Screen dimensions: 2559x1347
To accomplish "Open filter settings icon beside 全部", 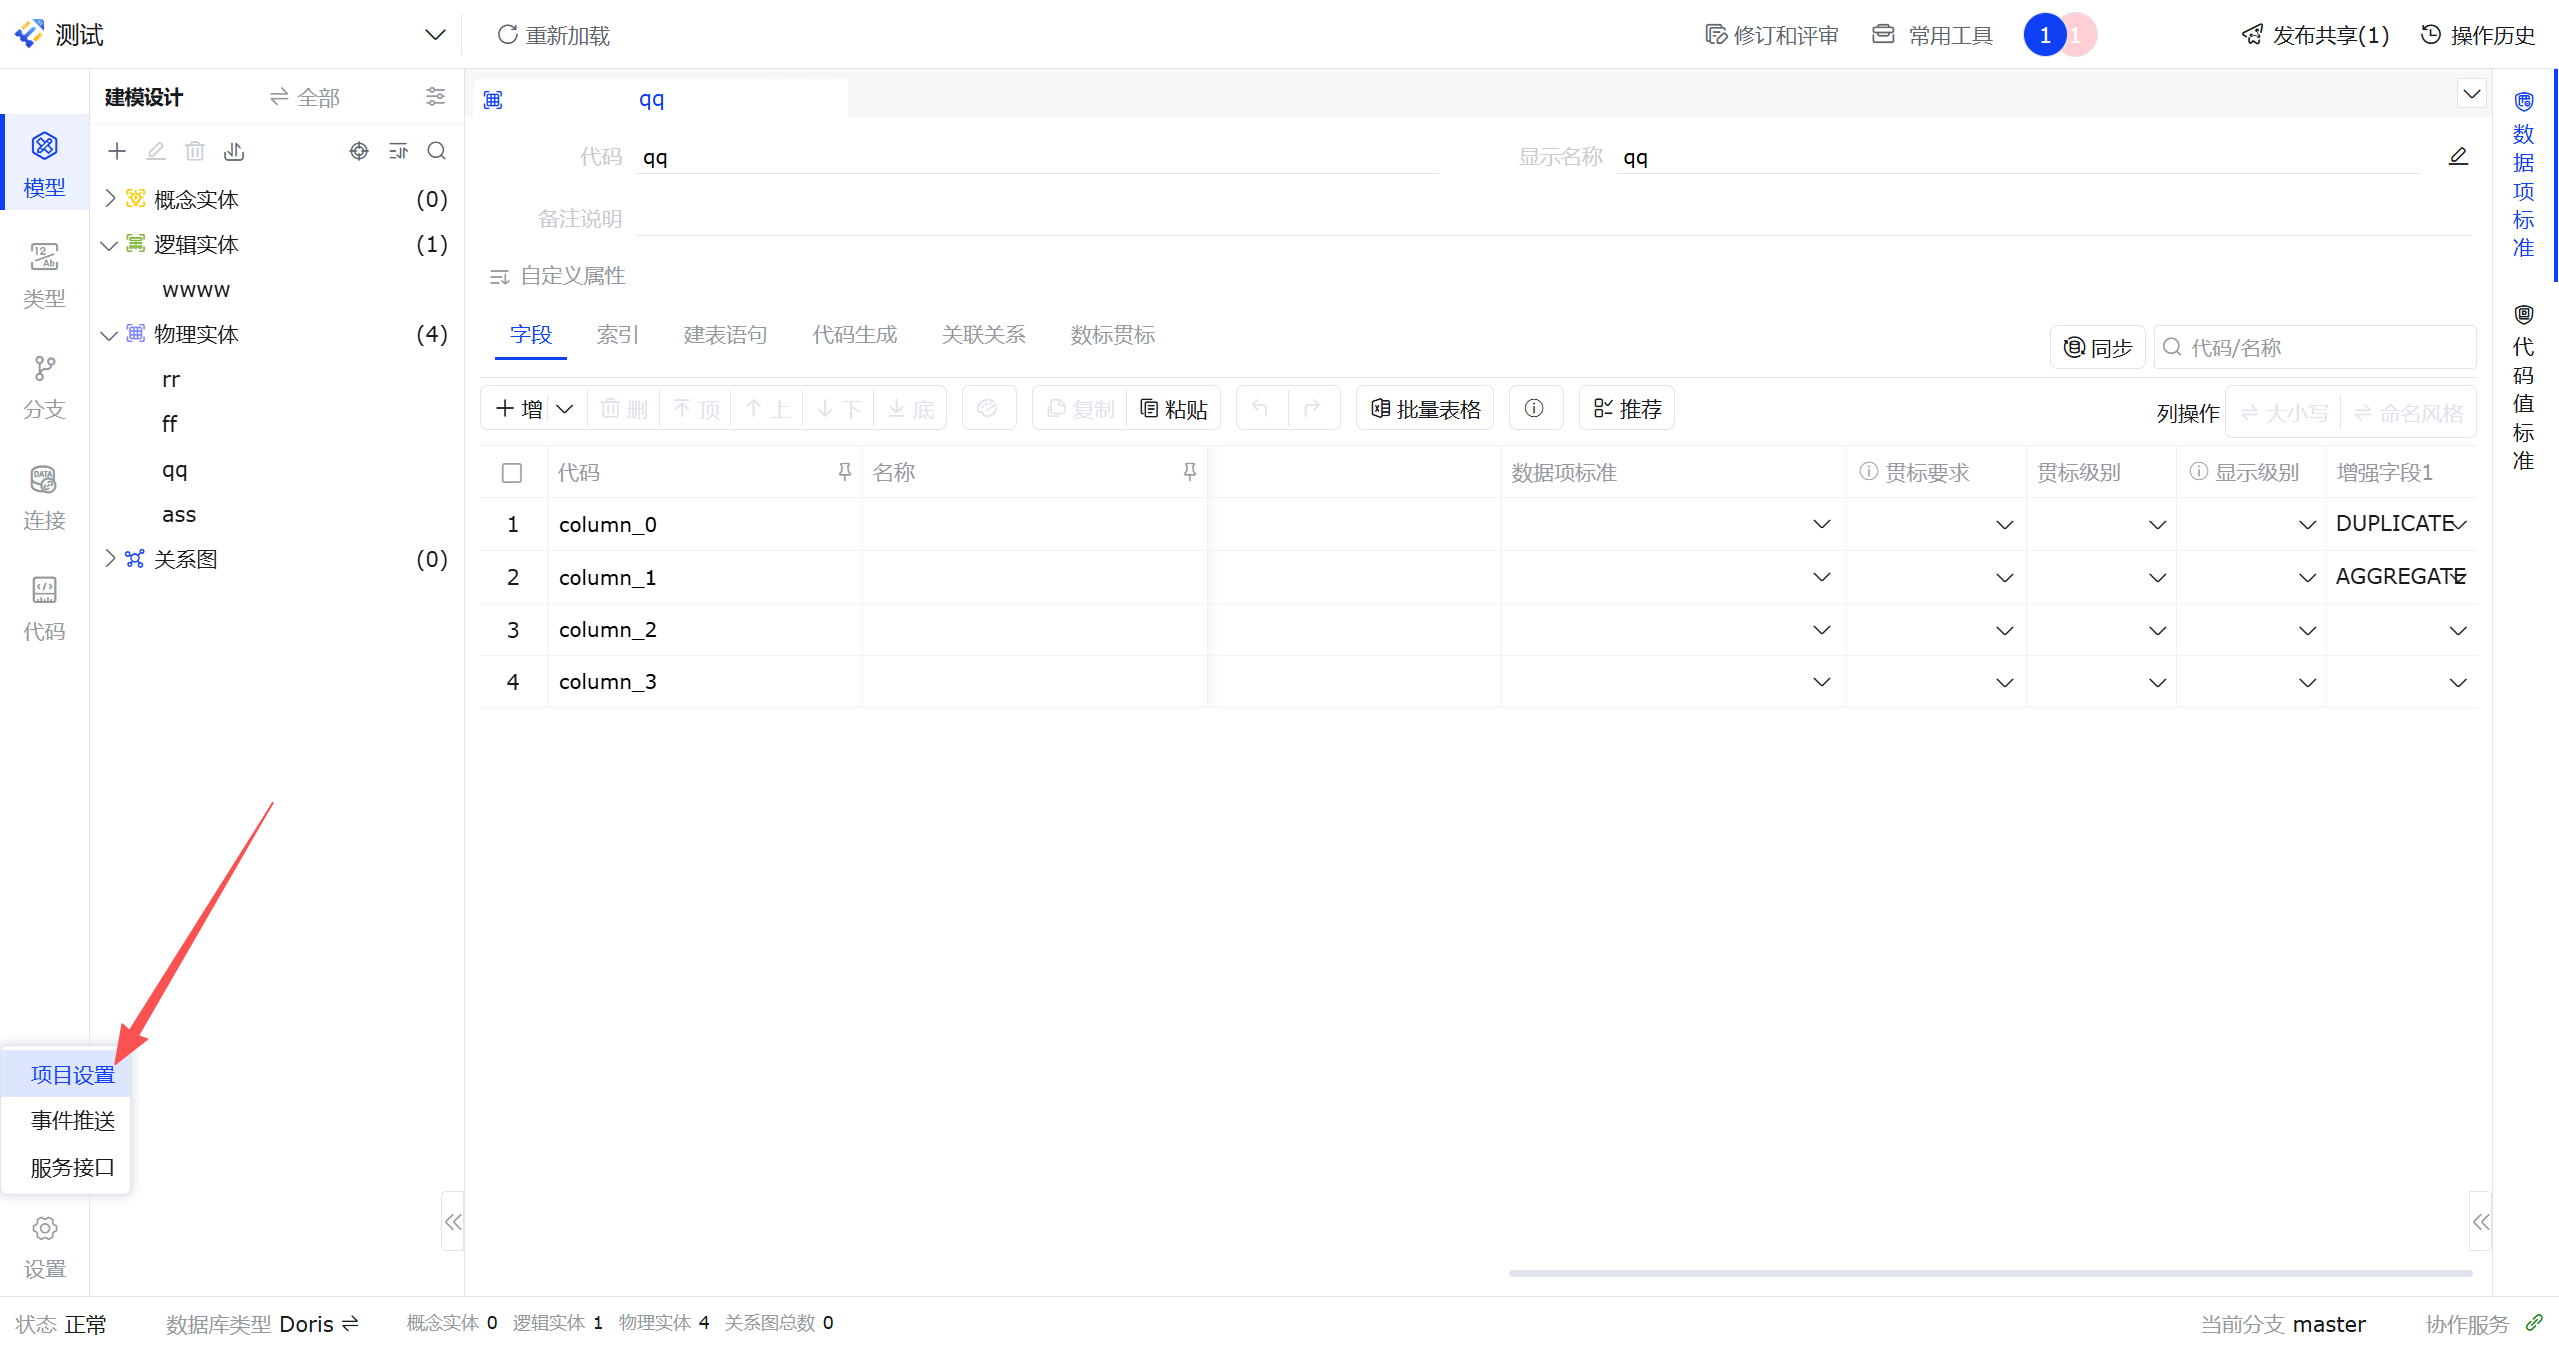I will point(435,97).
